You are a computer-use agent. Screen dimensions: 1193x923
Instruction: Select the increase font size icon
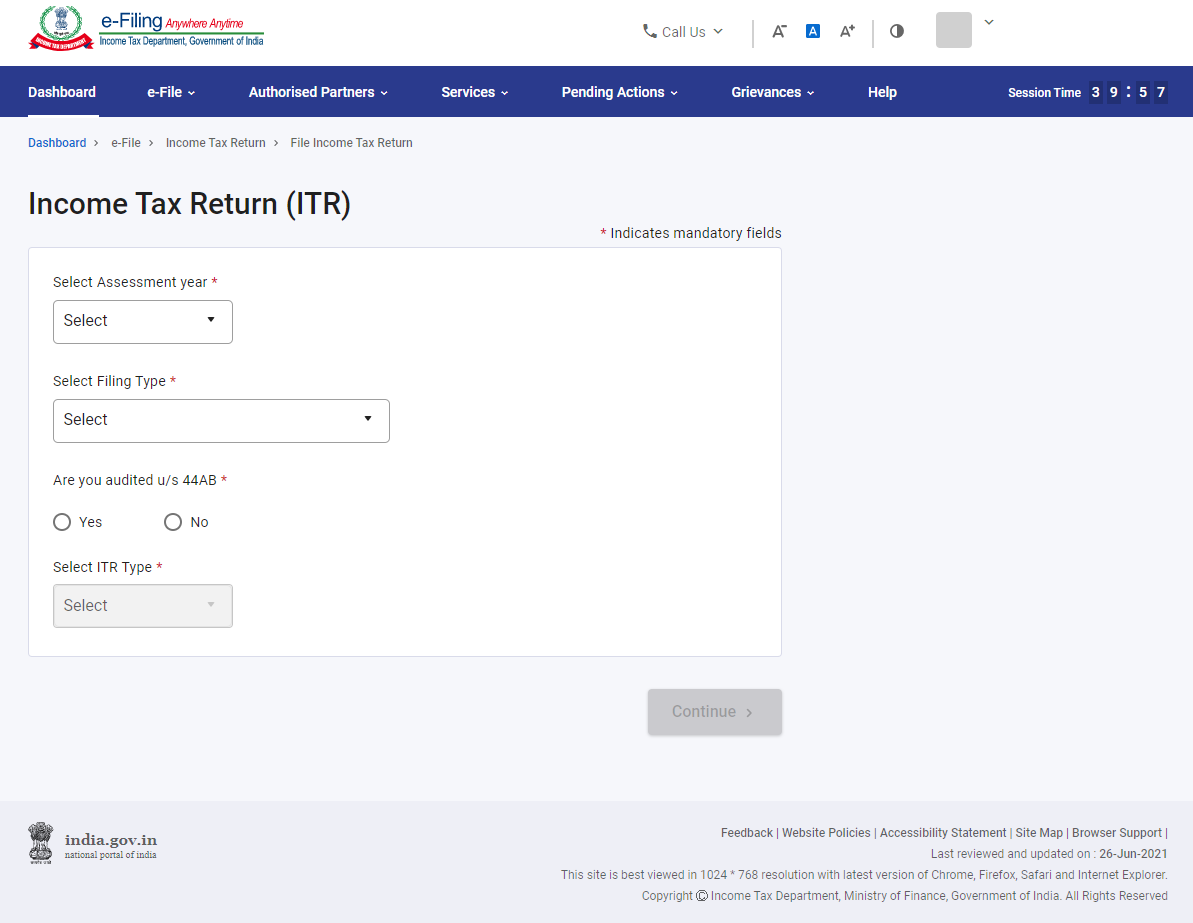[x=846, y=30]
